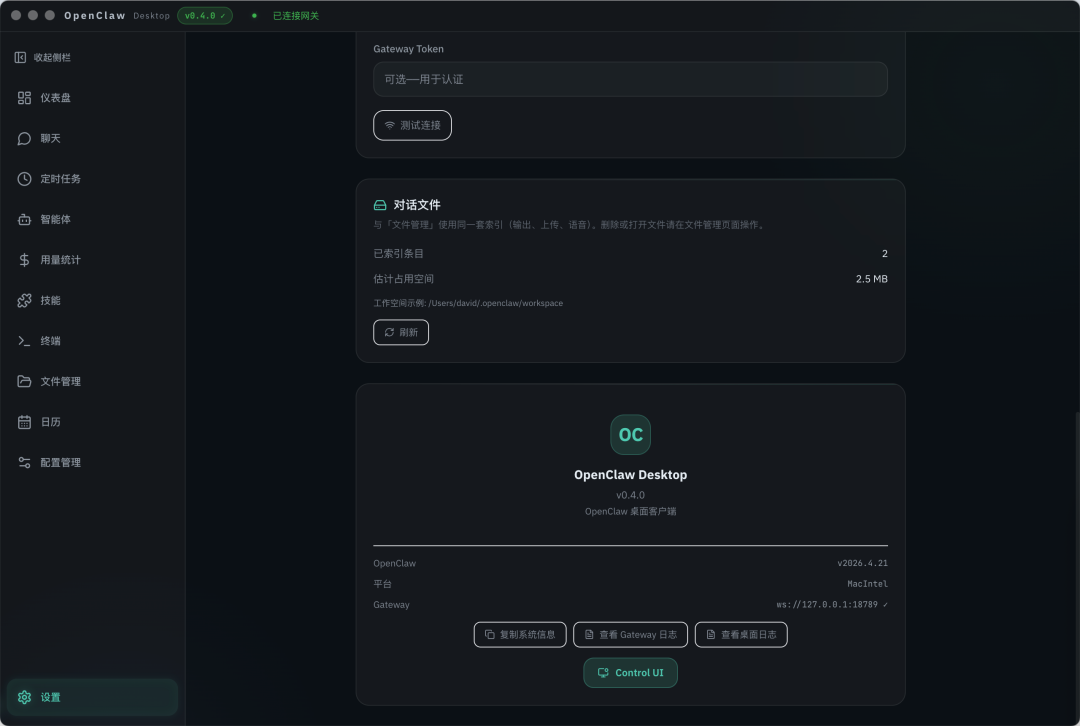1080x726 pixels.
Task: Open the 技能 puzzle piece icon
Action: point(24,300)
